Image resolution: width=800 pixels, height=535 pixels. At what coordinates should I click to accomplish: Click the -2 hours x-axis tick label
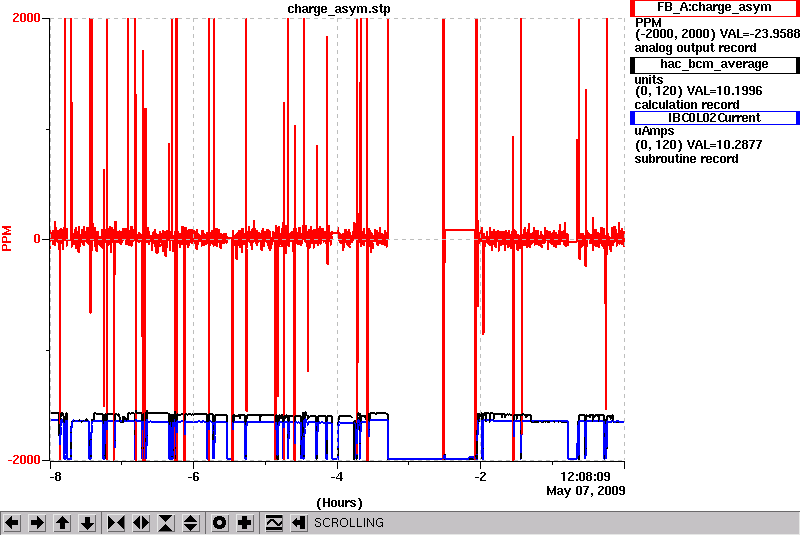pos(480,477)
